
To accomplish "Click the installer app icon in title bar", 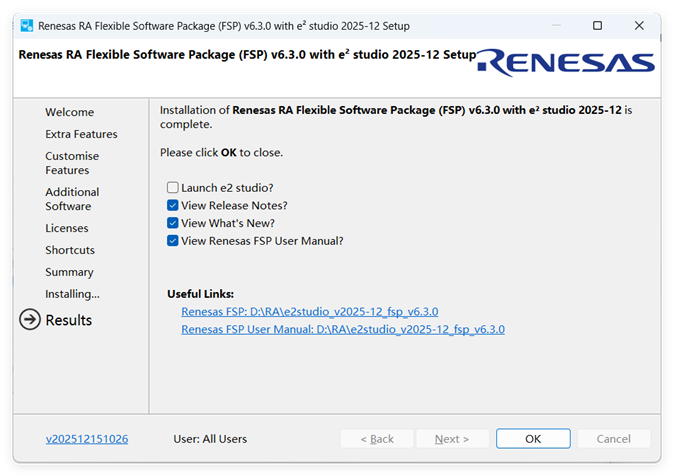I will (x=27, y=26).
